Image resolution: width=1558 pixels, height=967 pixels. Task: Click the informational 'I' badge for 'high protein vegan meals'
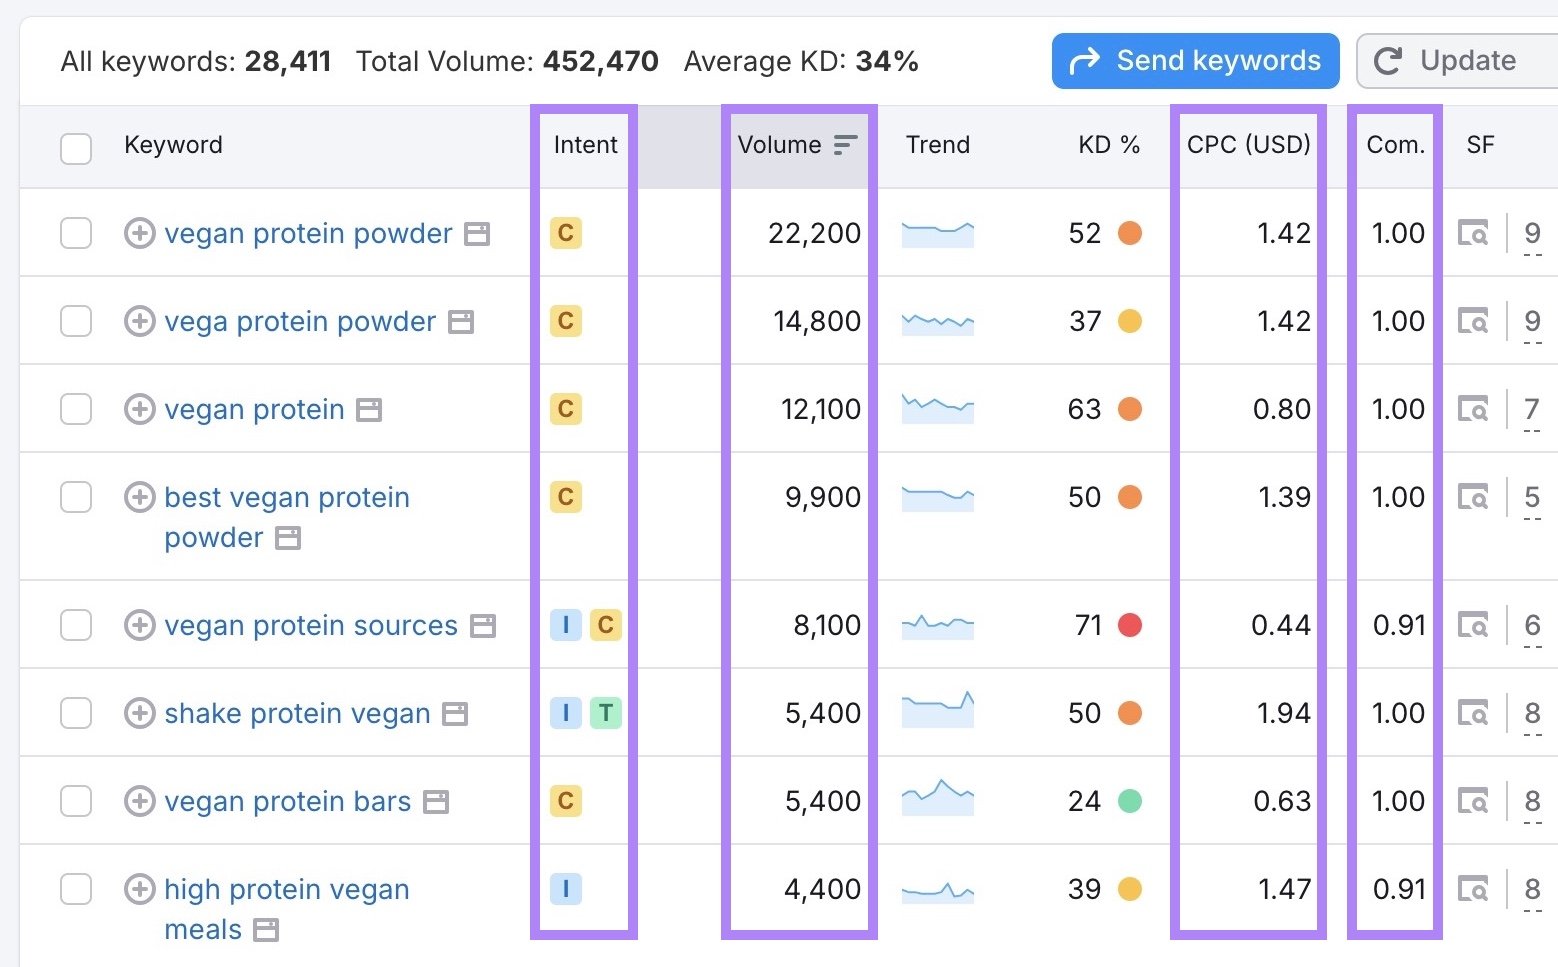pyautogui.click(x=565, y=889)
